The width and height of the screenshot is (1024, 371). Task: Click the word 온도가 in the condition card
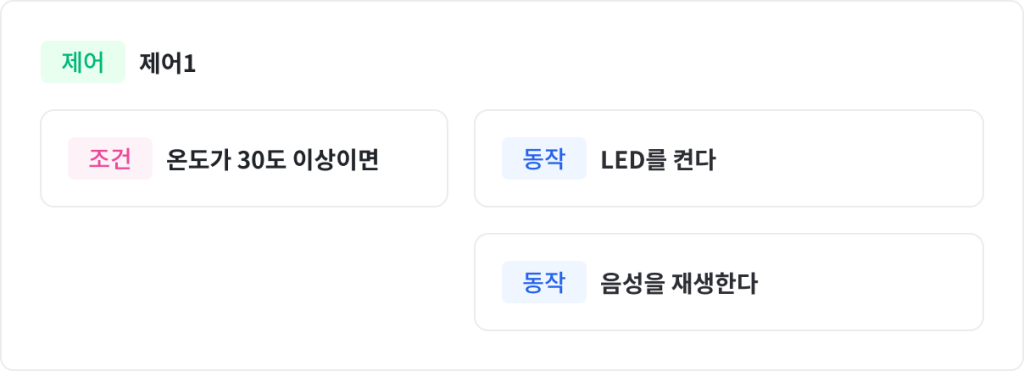197,159
